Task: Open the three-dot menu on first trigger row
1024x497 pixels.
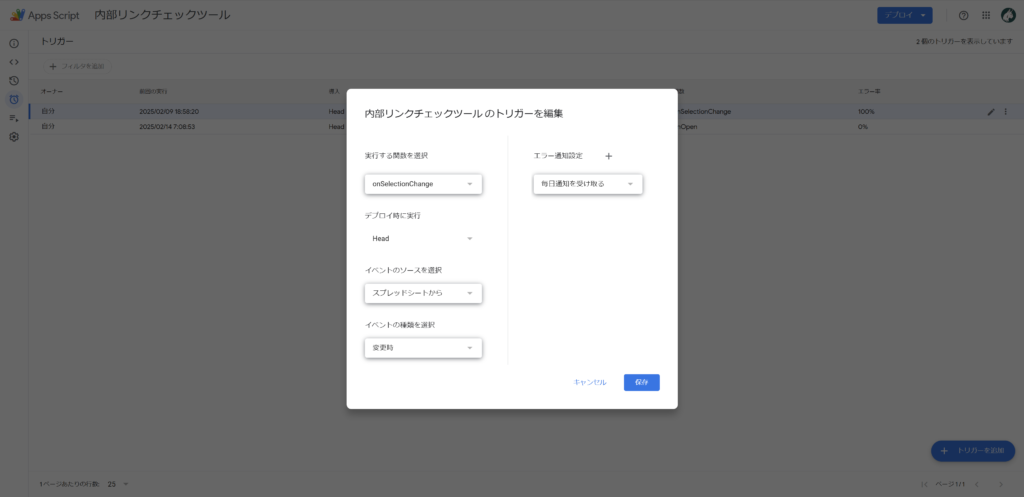Action: point(1006,111)
